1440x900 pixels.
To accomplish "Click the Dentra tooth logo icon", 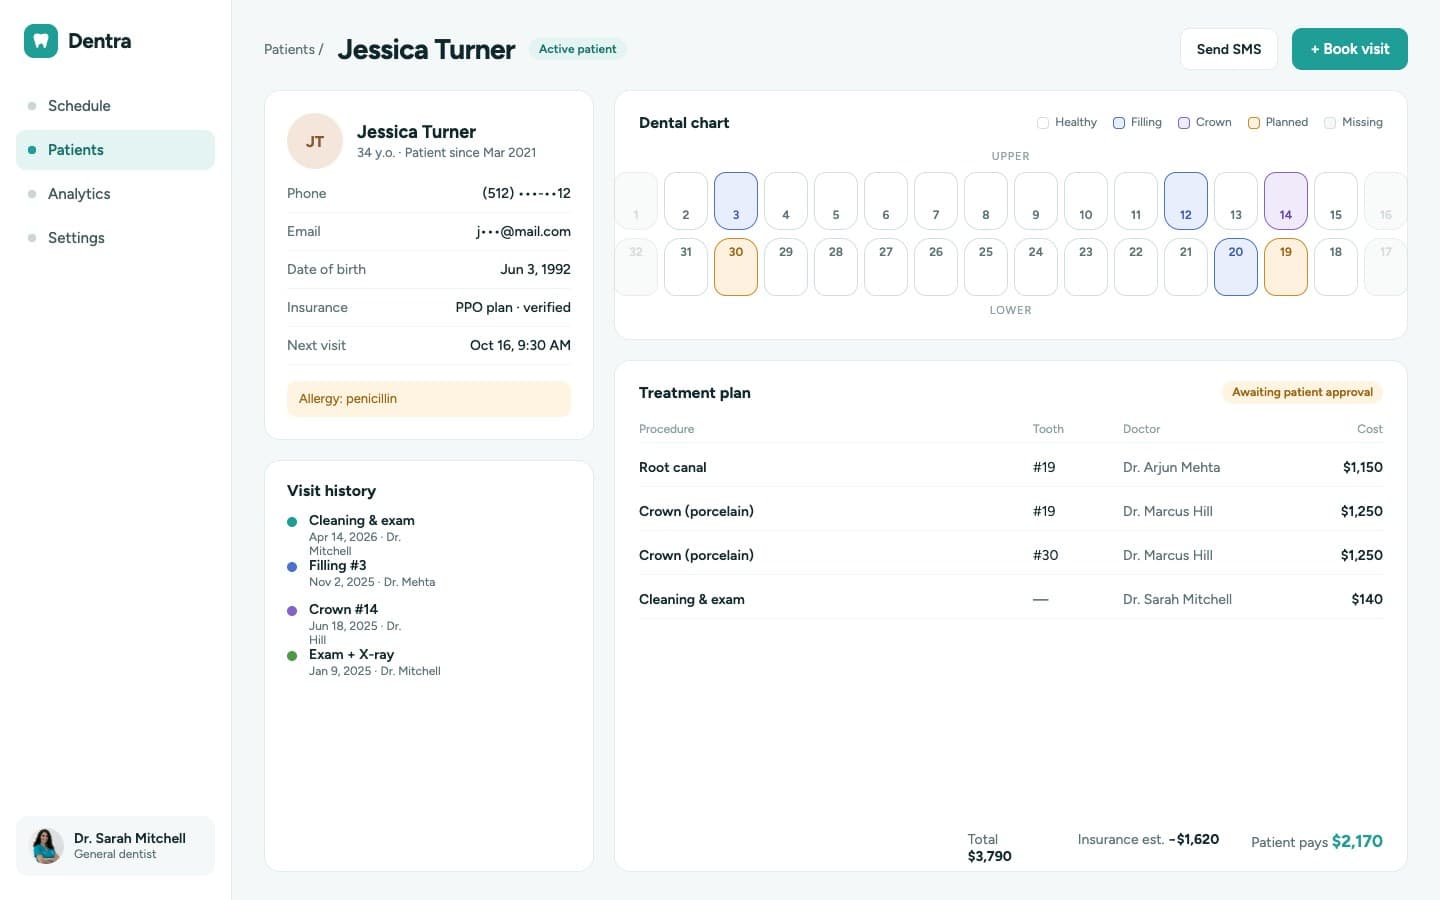I will [x=41, y=41].
